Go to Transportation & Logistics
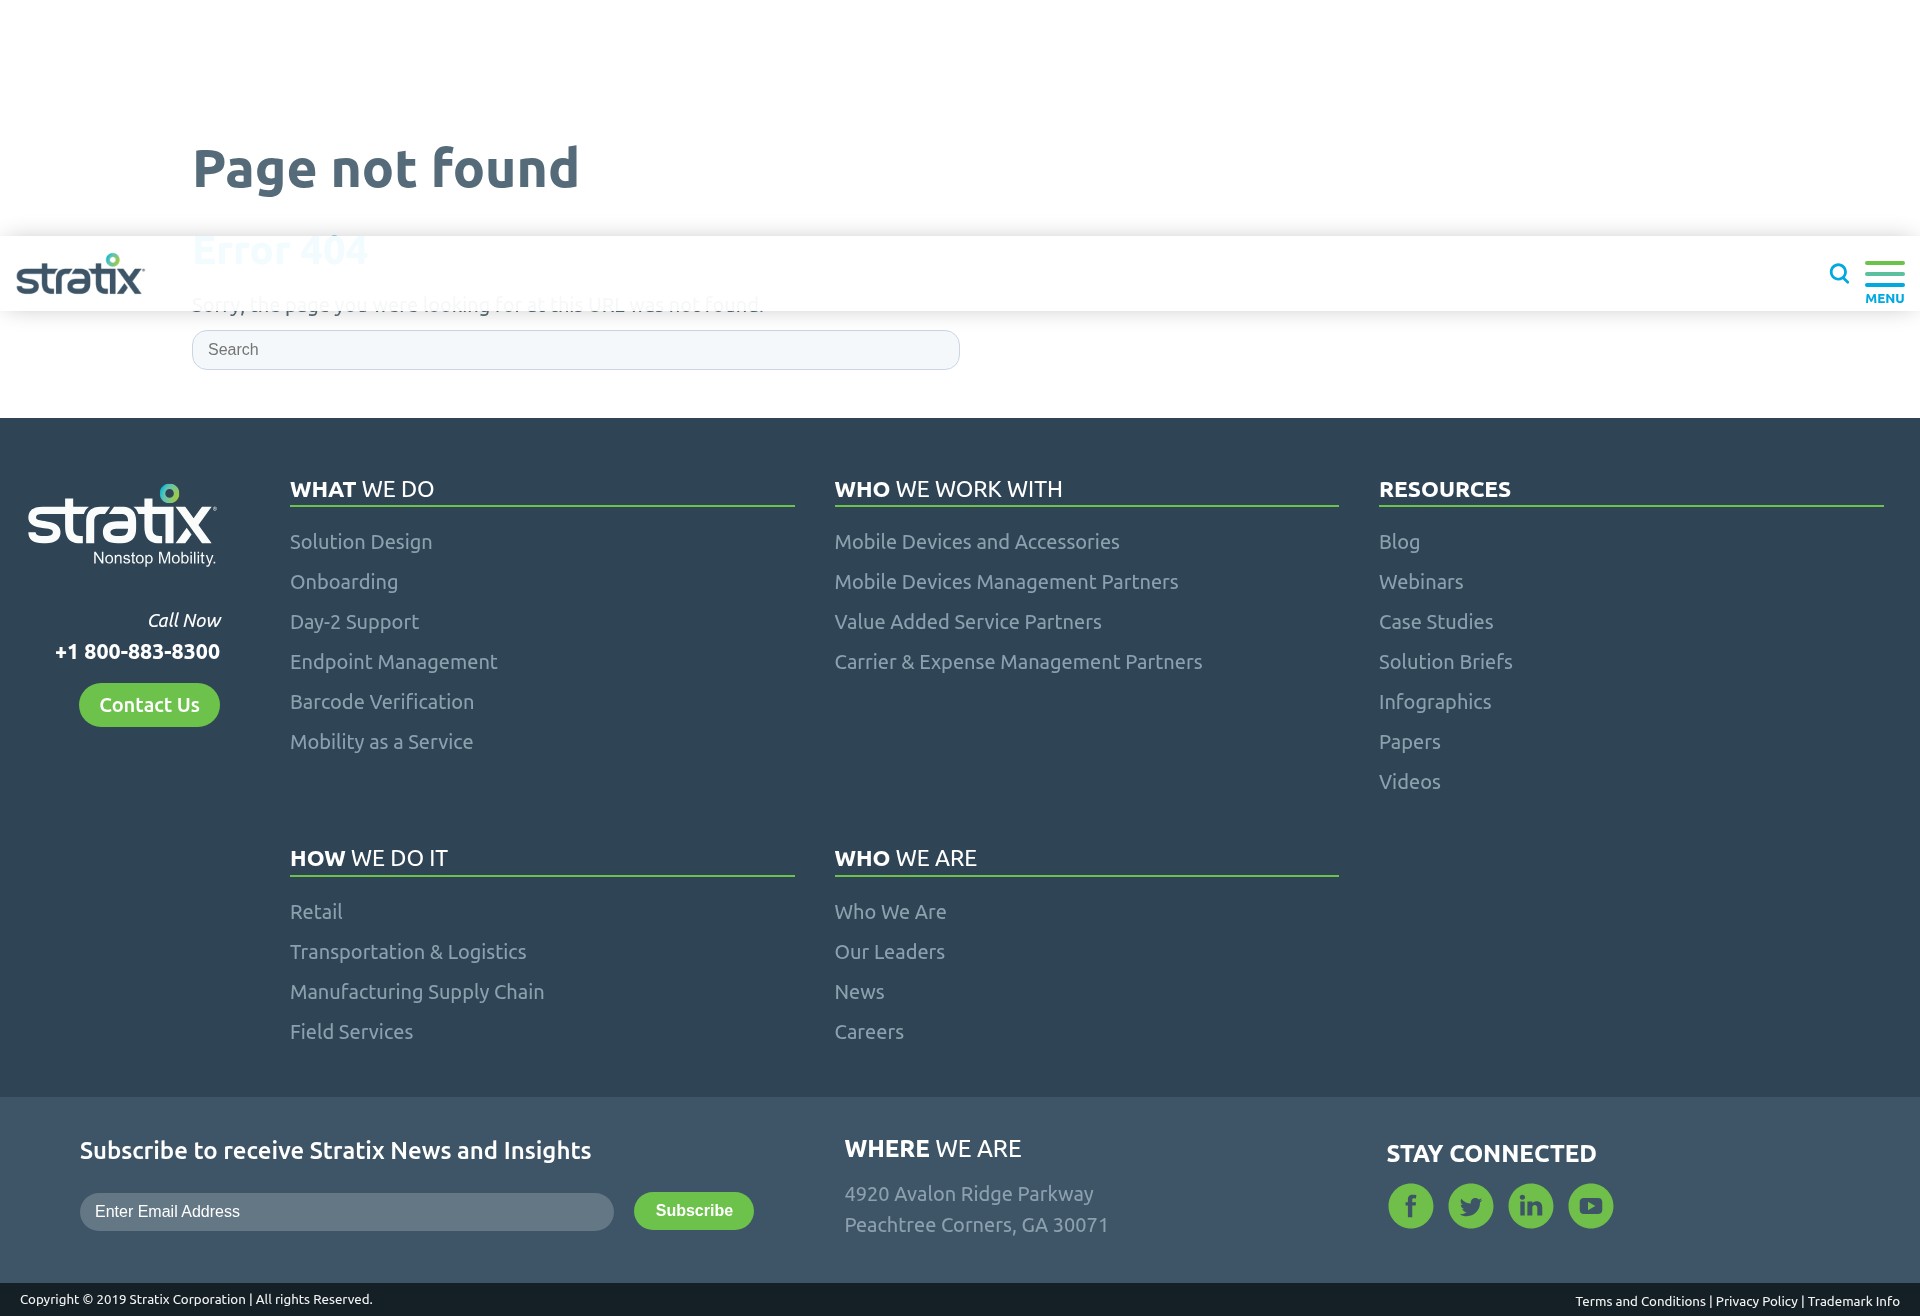Screen dimensions: 1920x1316 (408, 952)
